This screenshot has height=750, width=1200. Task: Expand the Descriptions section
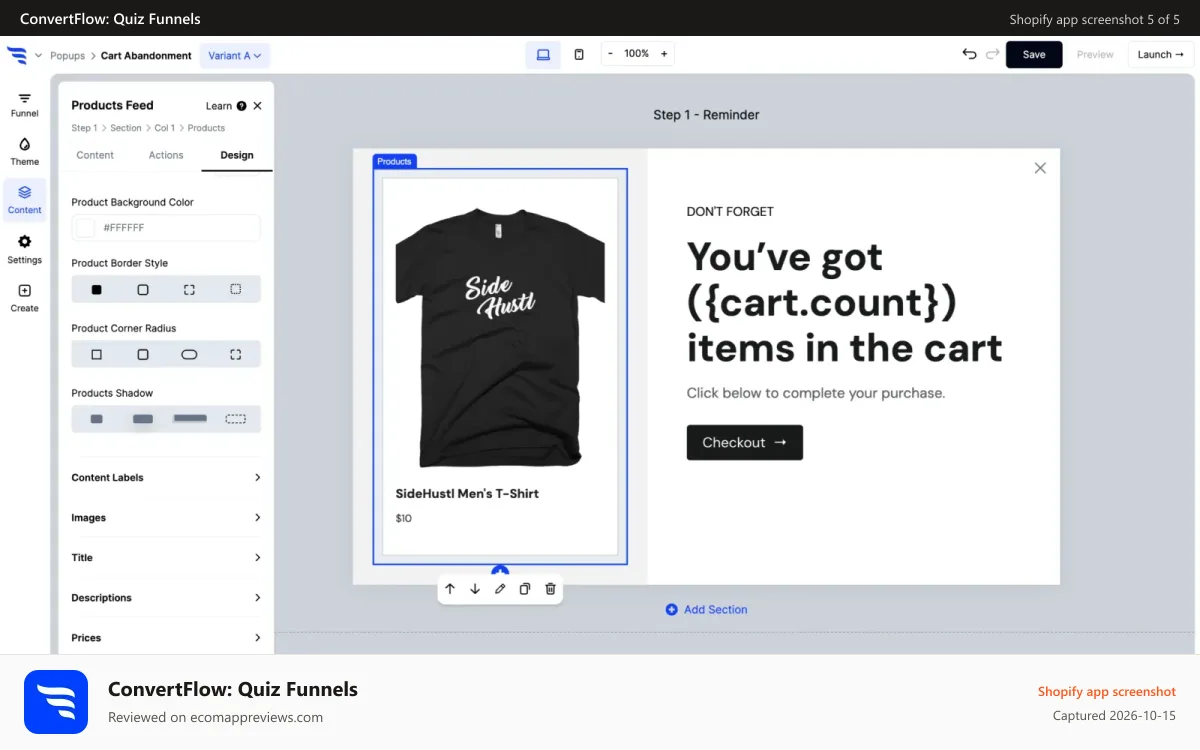tap(166, 598)
